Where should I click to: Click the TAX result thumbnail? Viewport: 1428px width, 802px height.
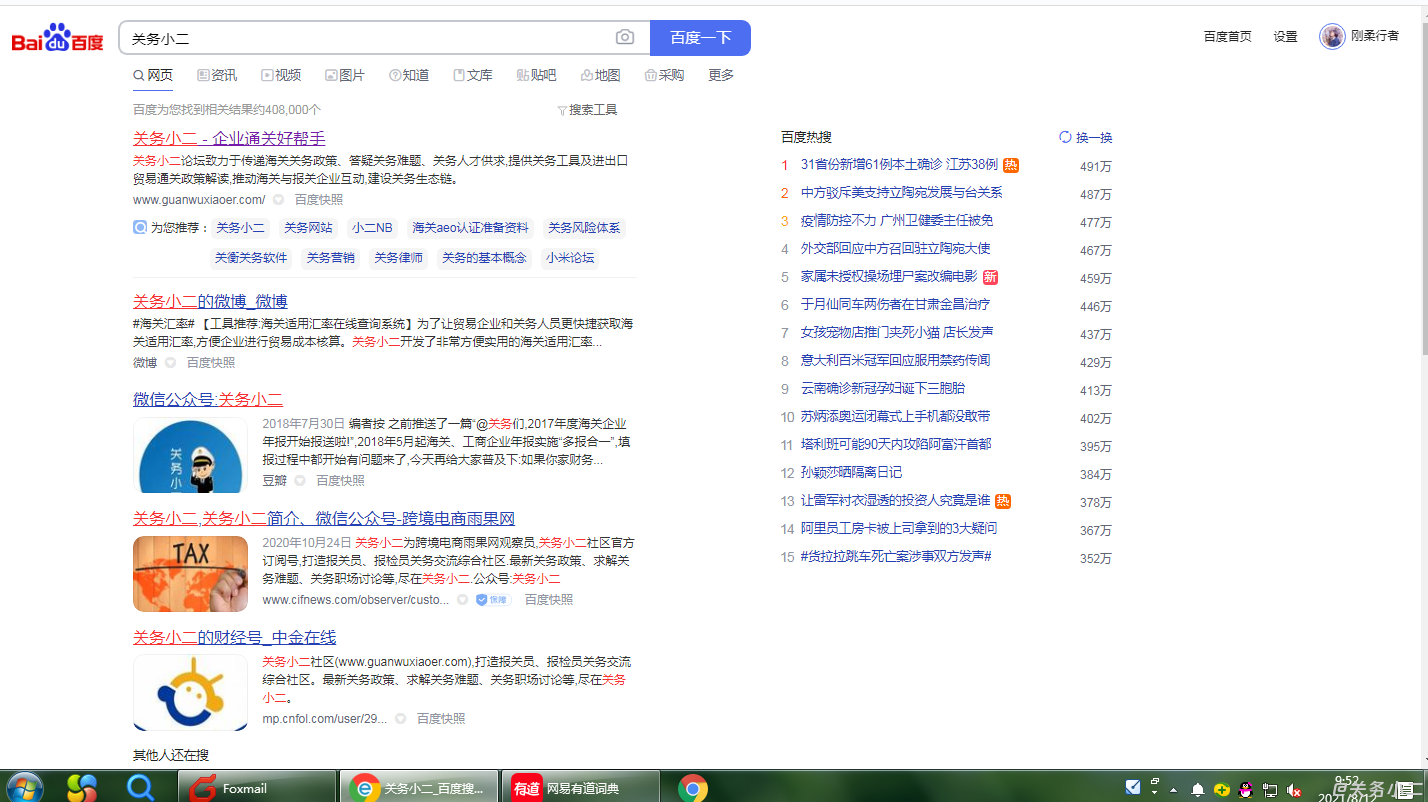tap(190, 574)
